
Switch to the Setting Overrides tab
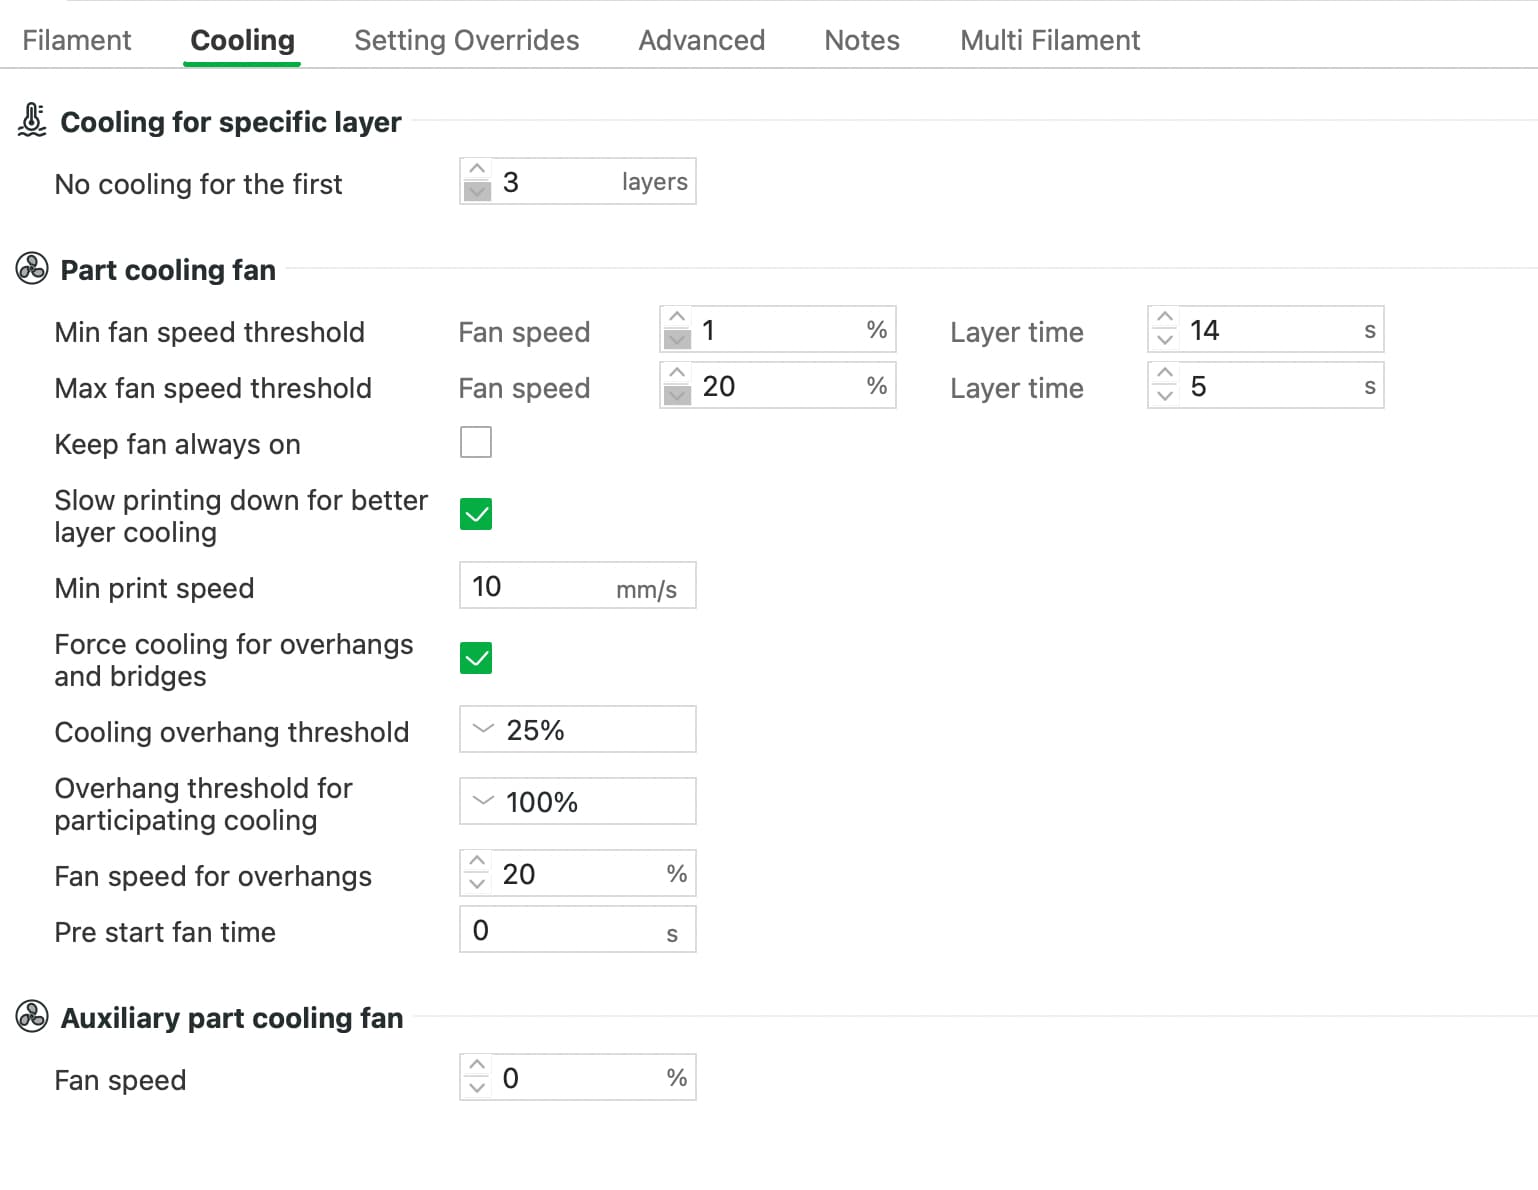[x=466, y=40]
